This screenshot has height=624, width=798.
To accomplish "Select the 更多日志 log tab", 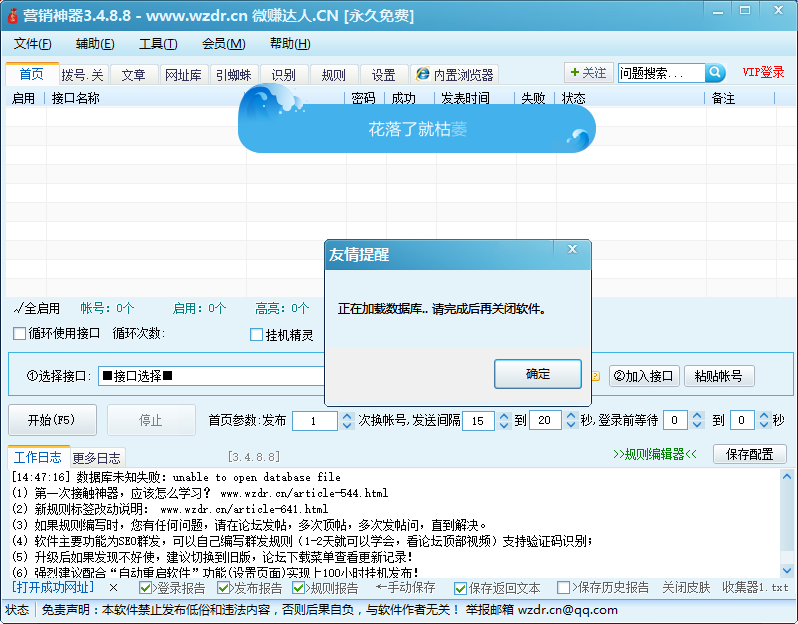I will (x=97, y=458).
